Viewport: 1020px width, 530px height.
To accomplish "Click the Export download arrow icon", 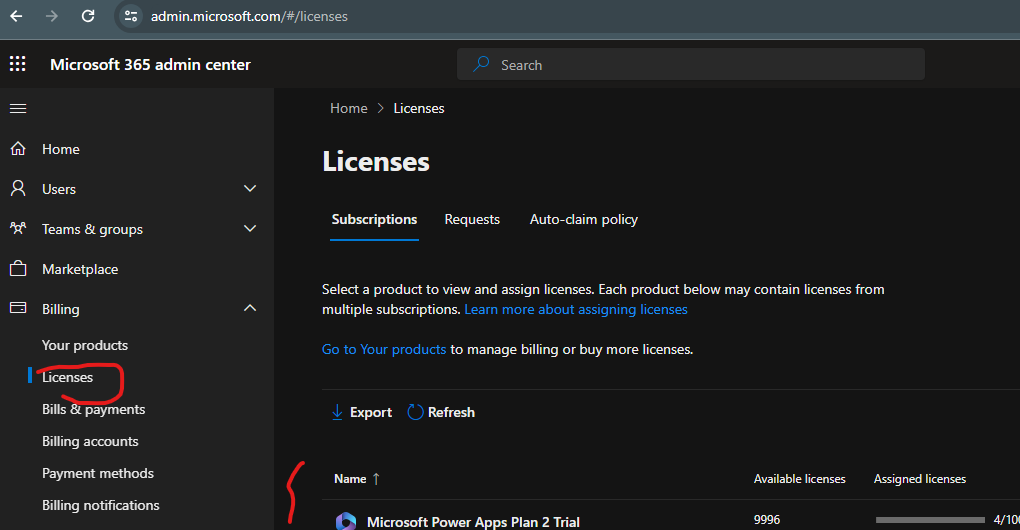I will pos(337,412).
